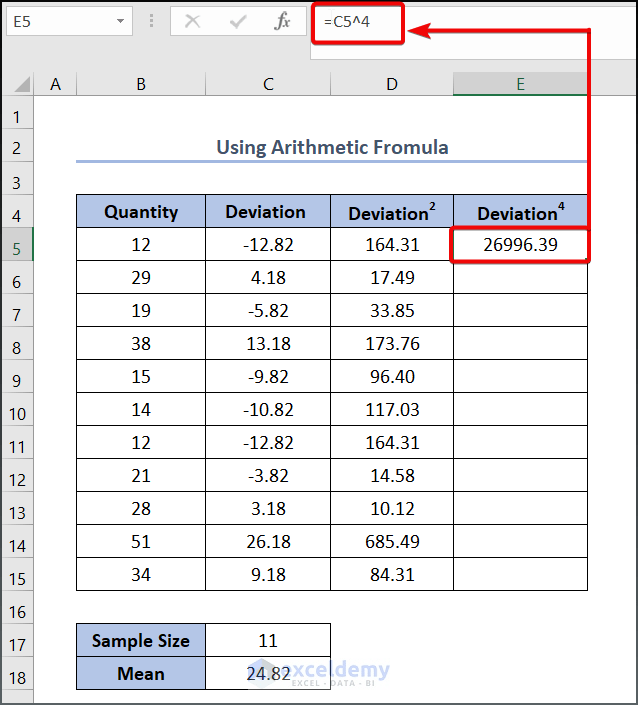Select cell with value 96.40
This screenshot has width=638, height=705.
pyautogui.click(x=392, y=376)
